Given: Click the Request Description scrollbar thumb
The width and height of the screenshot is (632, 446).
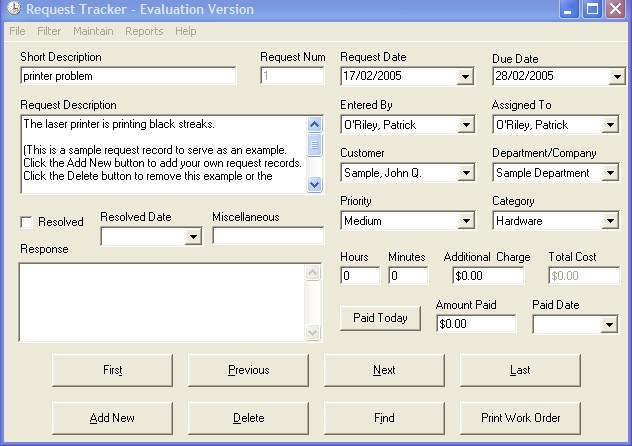Looking at the screenshot, I should coord(314,145).
